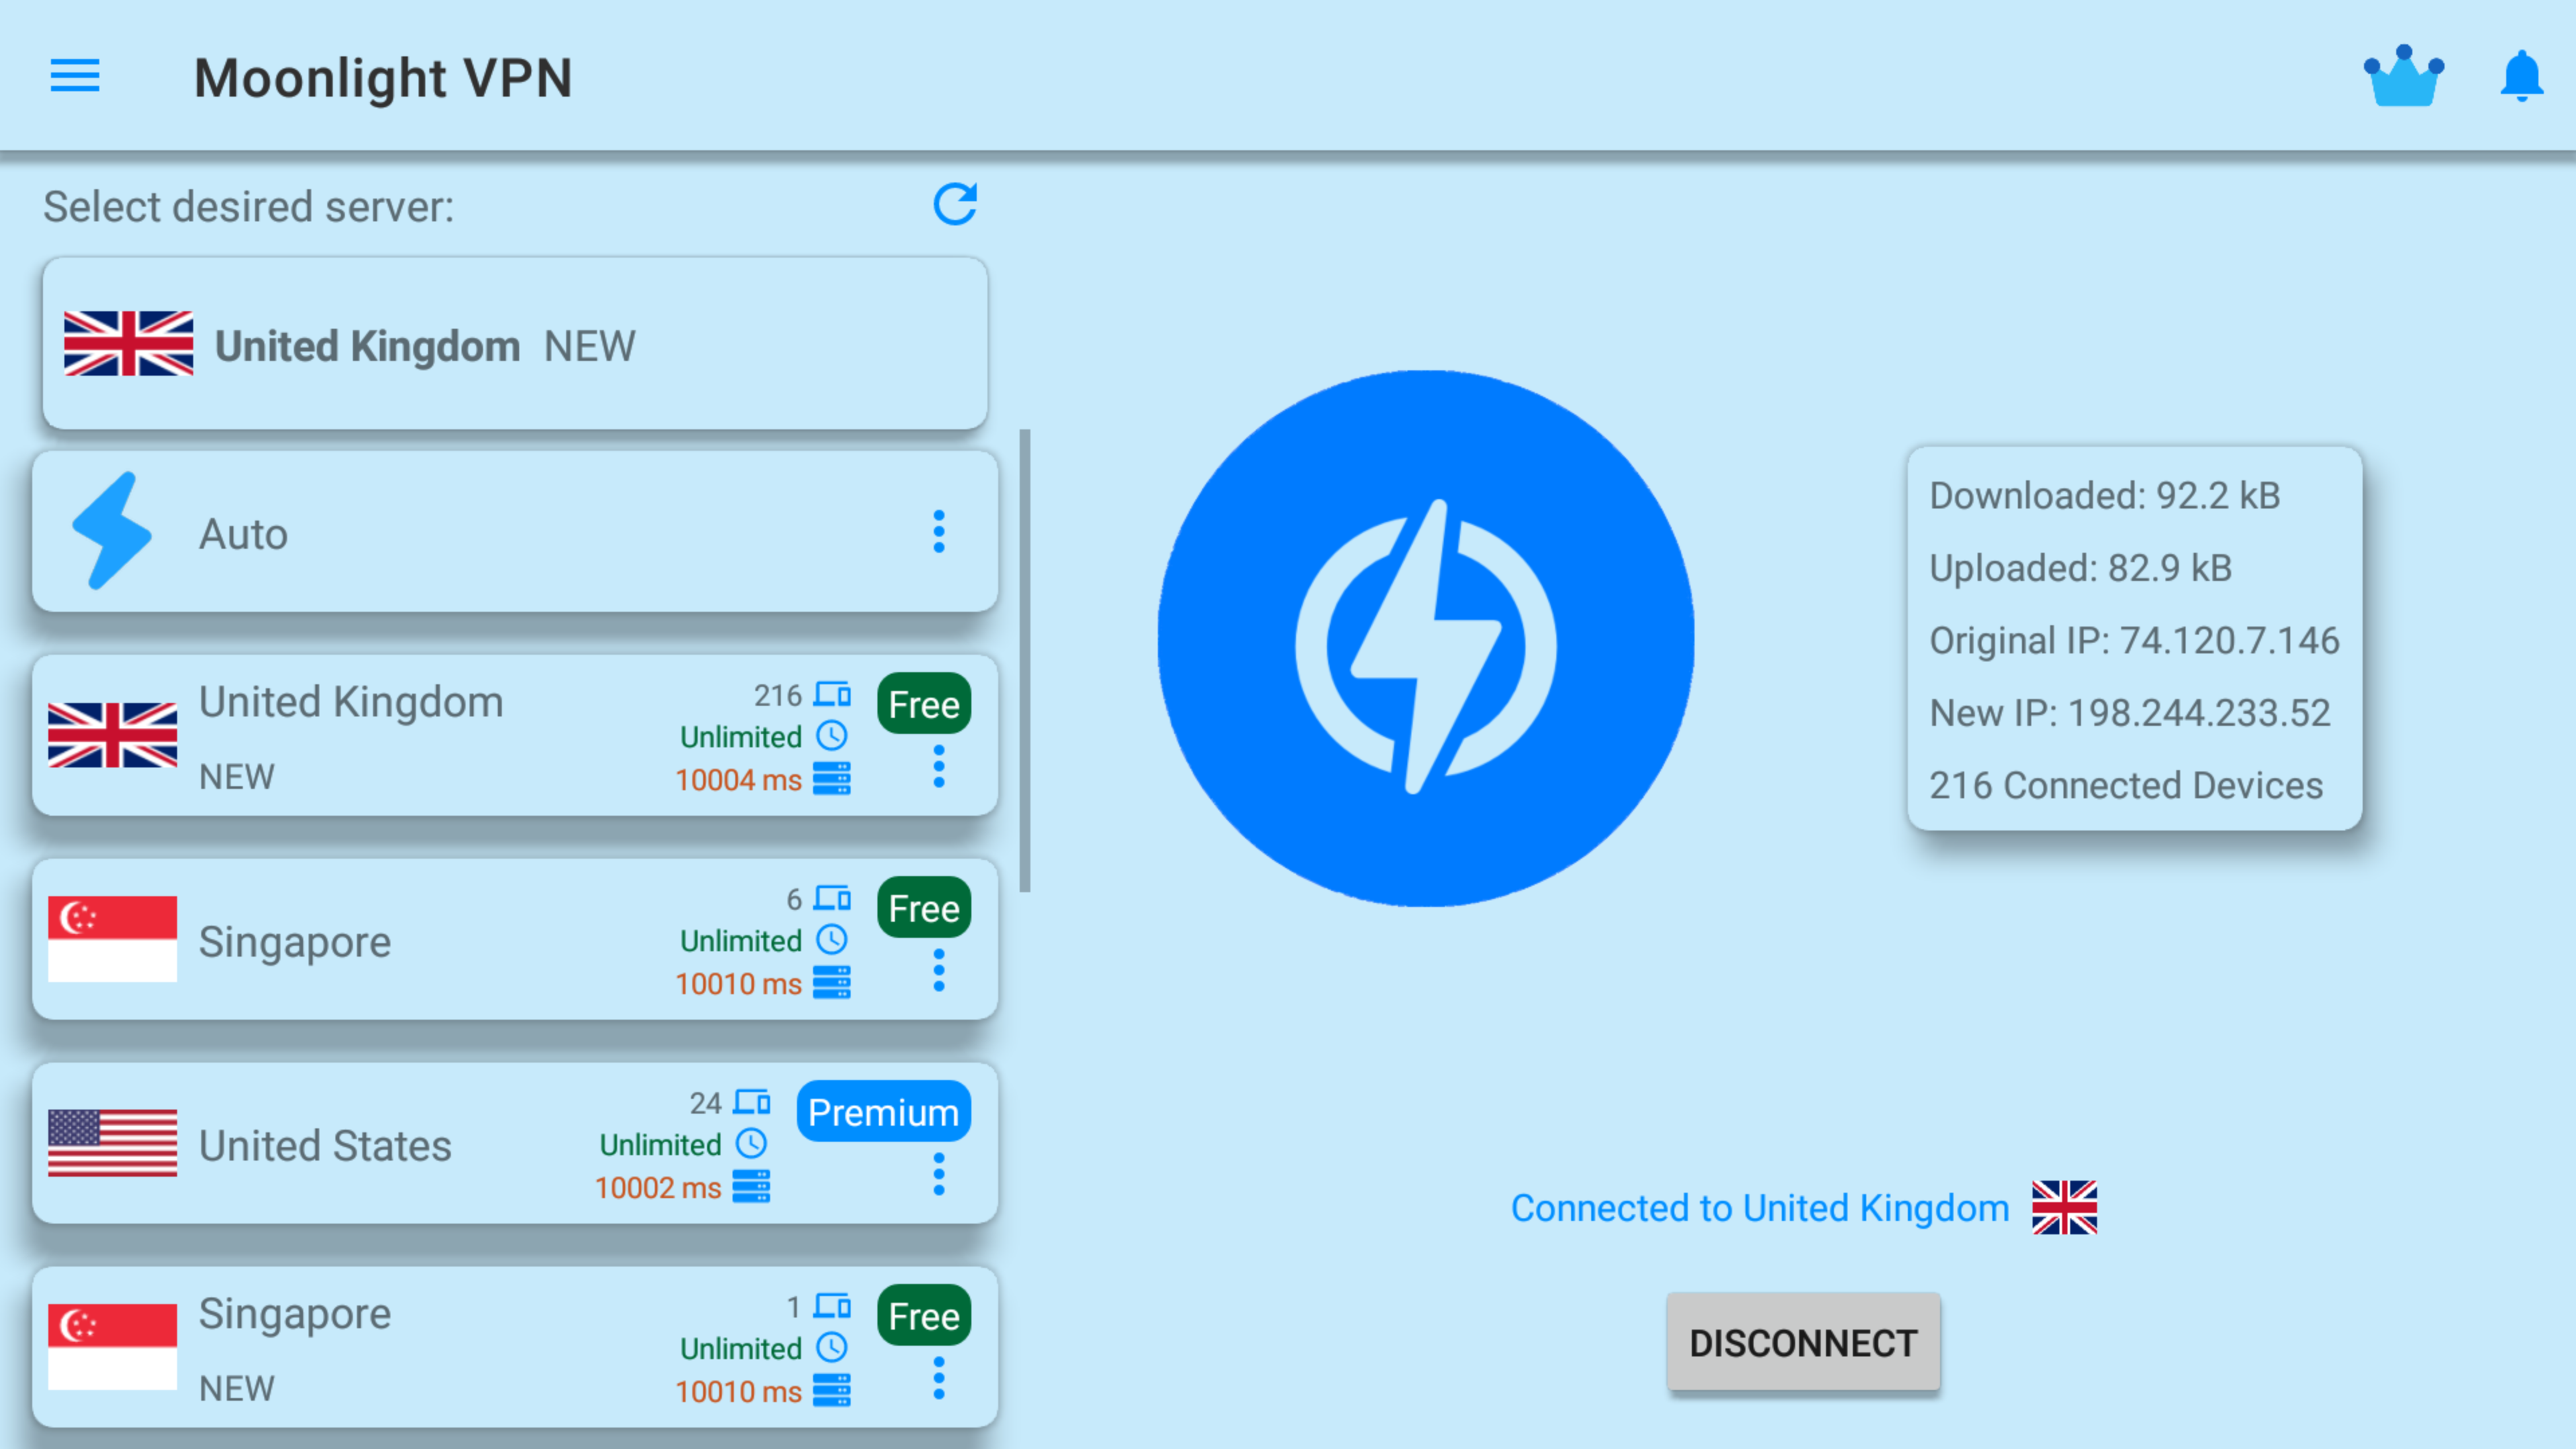This screenshot has height=1449, width=2576.
Task: Tap the big lightning power button
Action: [1425, 639]
